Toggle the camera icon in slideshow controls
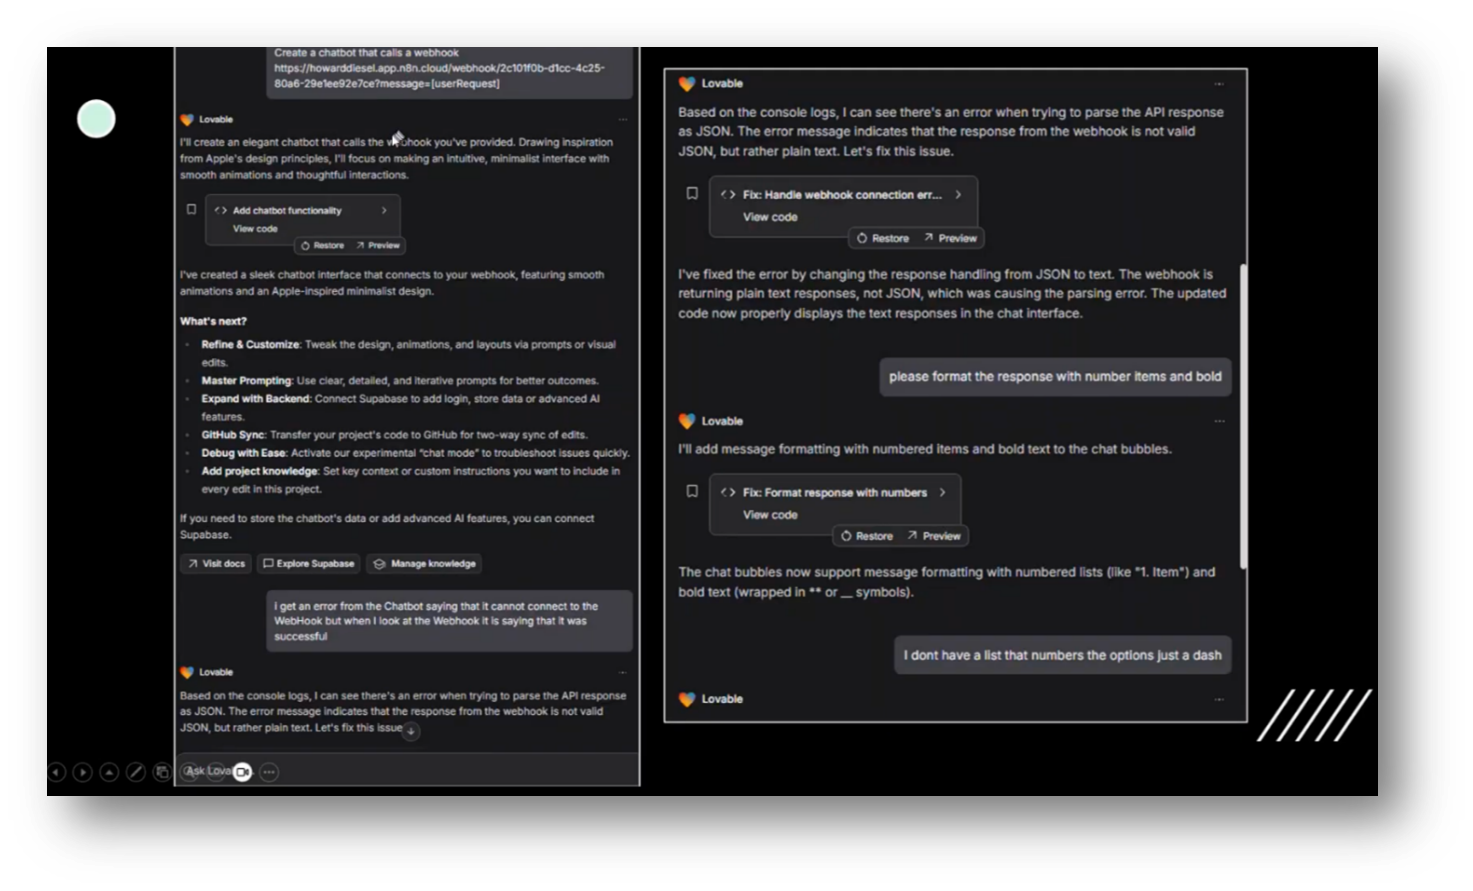 [242, 772]
